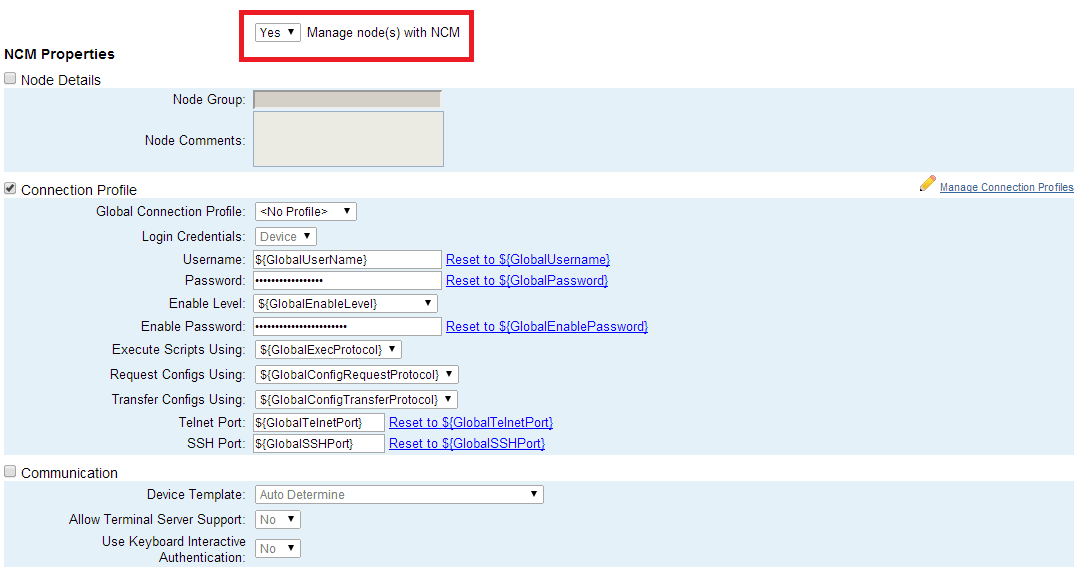This screenshot has width=1081, height=575.
Task: Click the pencil icon beside Manage Connection Profiles
Action: [927, 183]
